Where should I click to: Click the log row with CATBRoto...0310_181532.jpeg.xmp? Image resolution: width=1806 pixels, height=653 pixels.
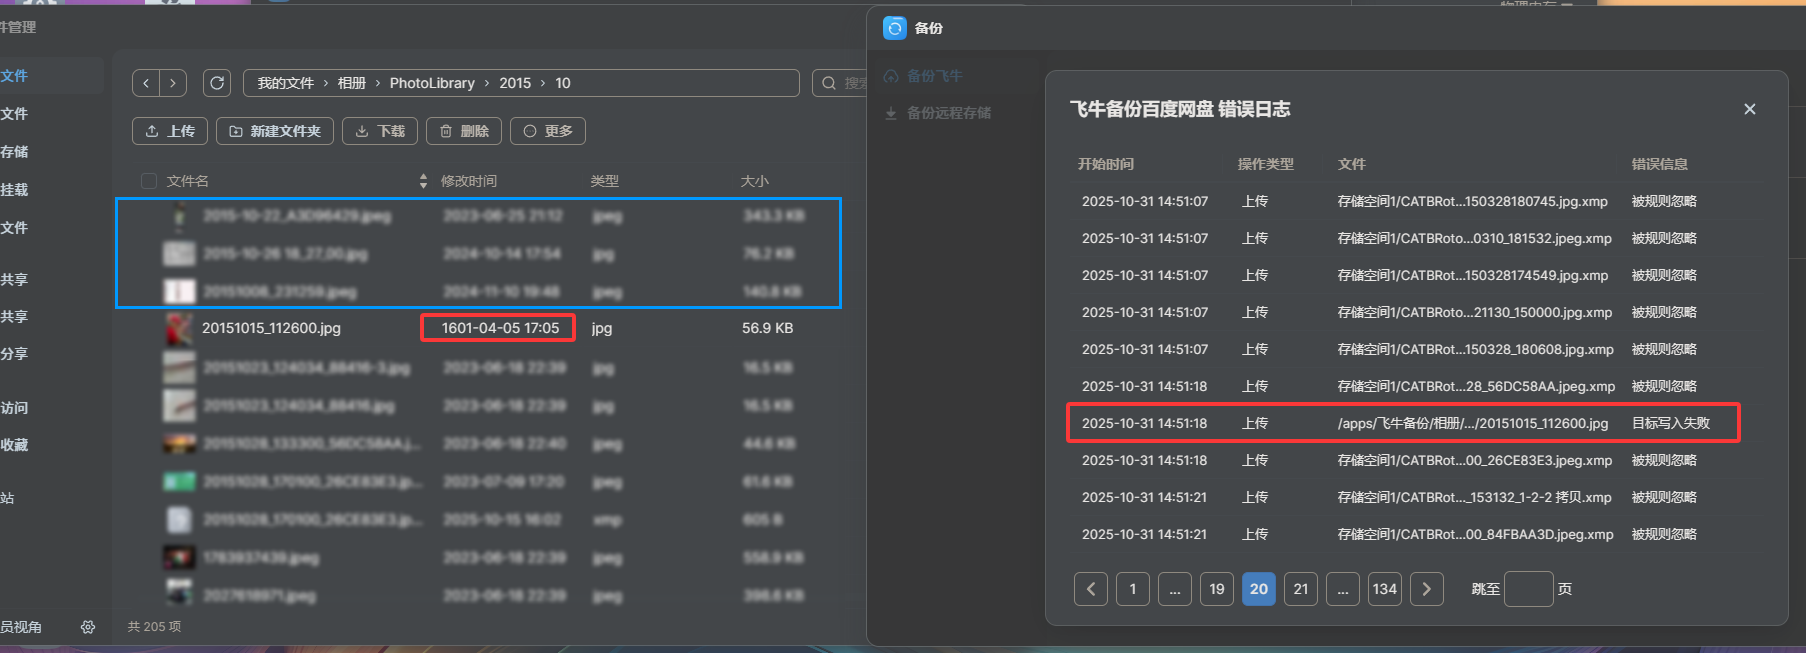(1415, 238)
